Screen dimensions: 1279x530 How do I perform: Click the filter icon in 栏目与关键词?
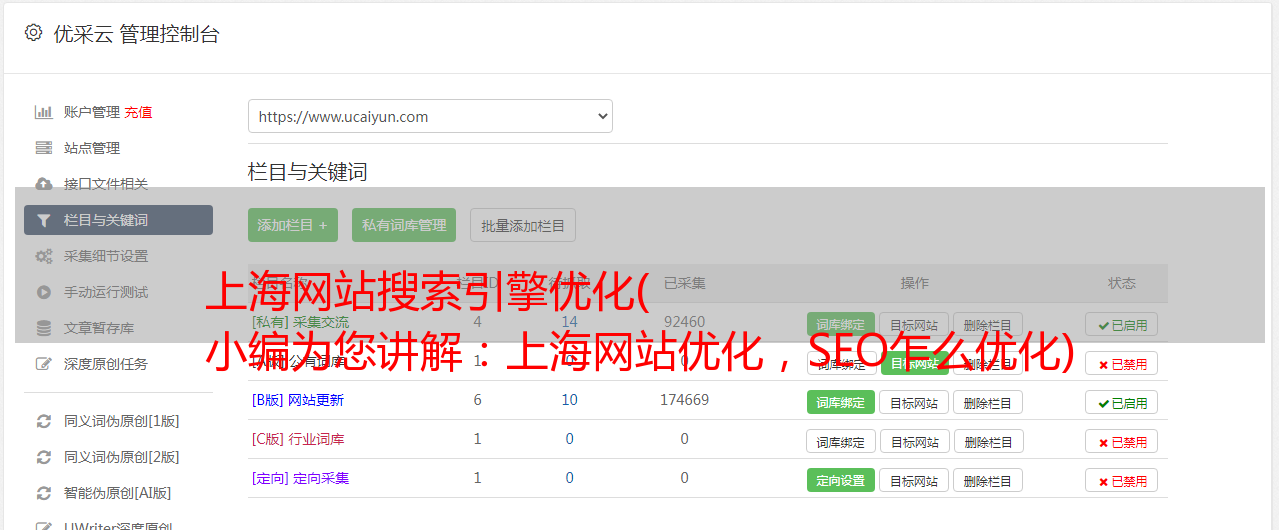(44, 220)
